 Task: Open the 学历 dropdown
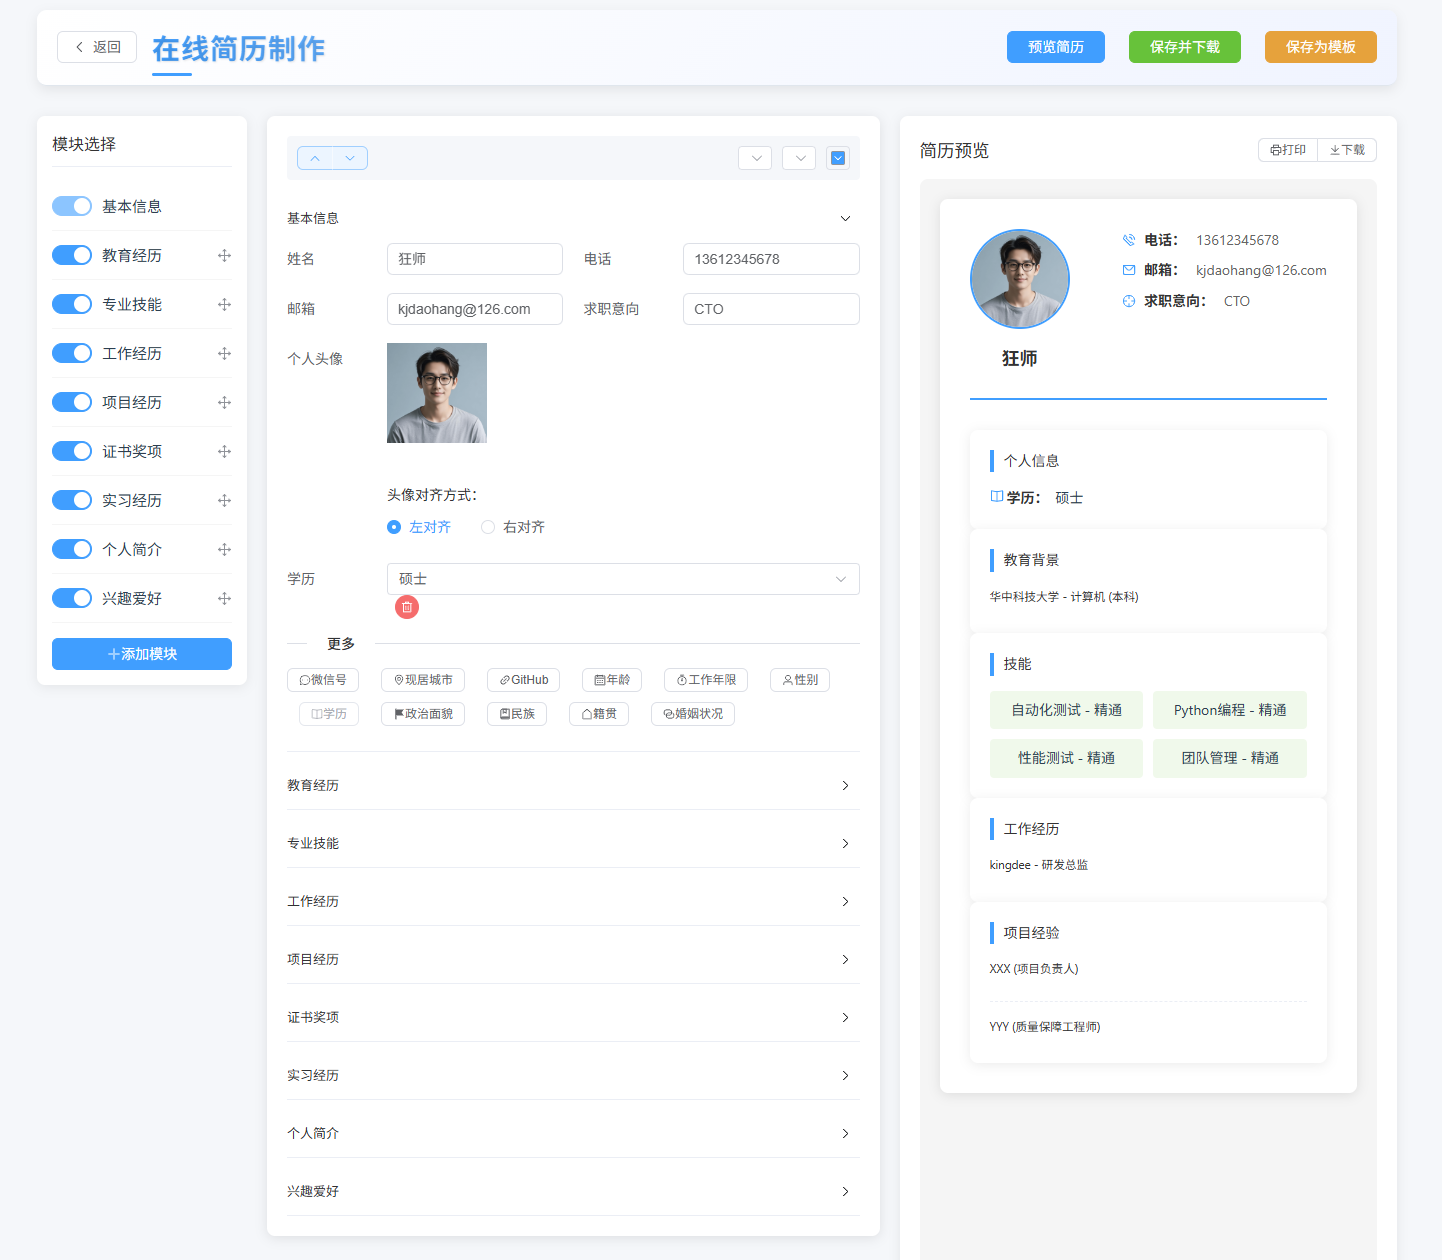pyautogui.click(x=622, y=579)
